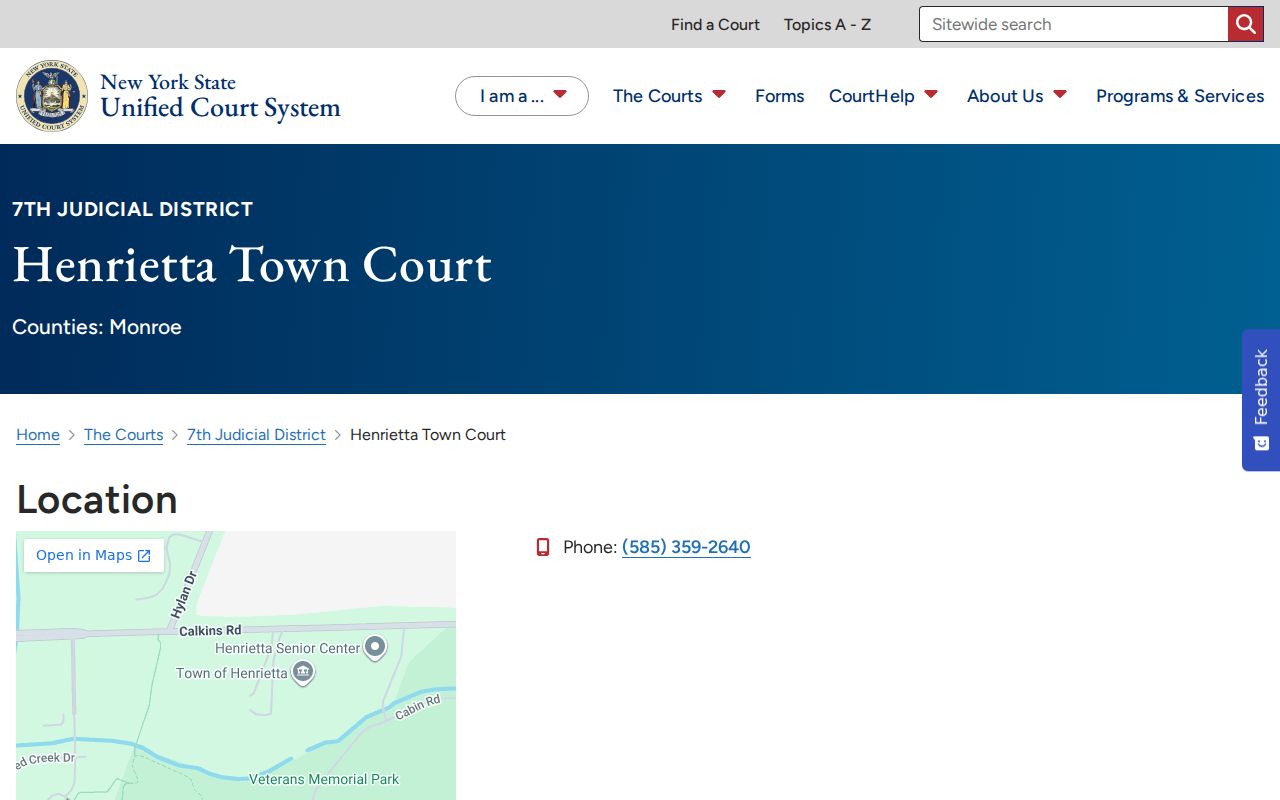Expand the About Us menu arrow
1280x800 pixels.
coord(1060,94)
